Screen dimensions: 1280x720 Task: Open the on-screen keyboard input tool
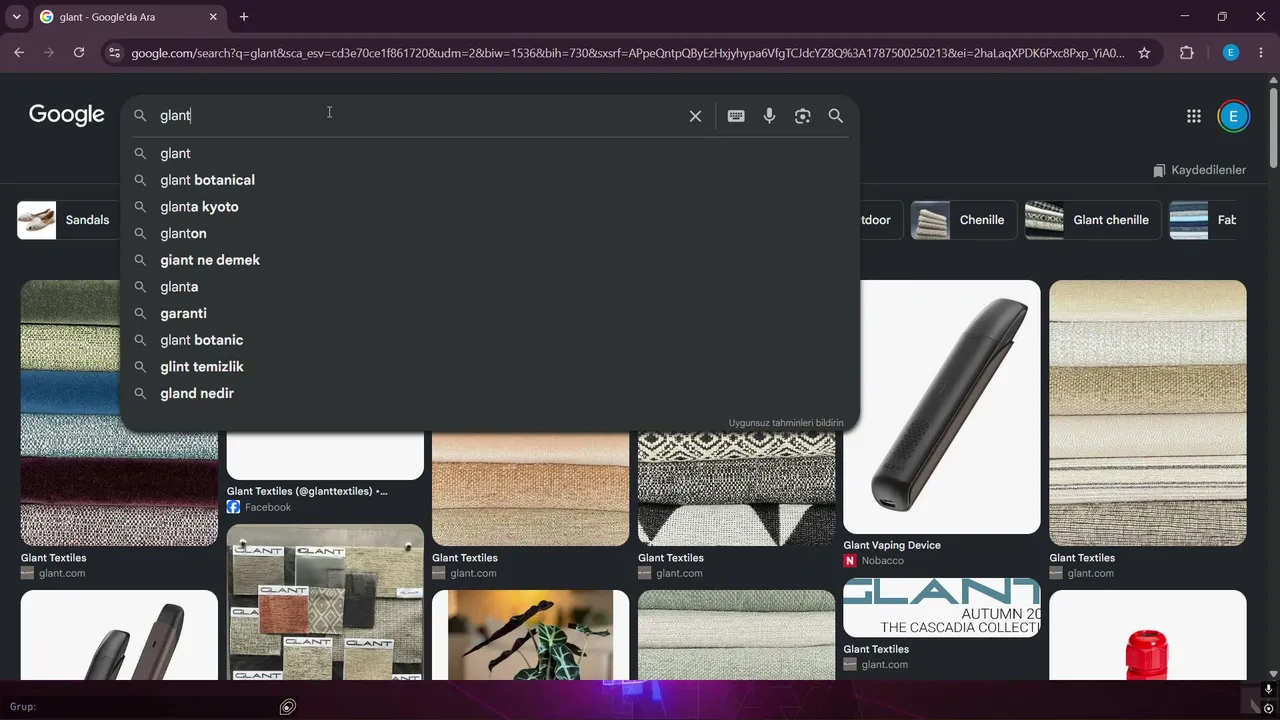pyautogui.click(x=736, y=116)
